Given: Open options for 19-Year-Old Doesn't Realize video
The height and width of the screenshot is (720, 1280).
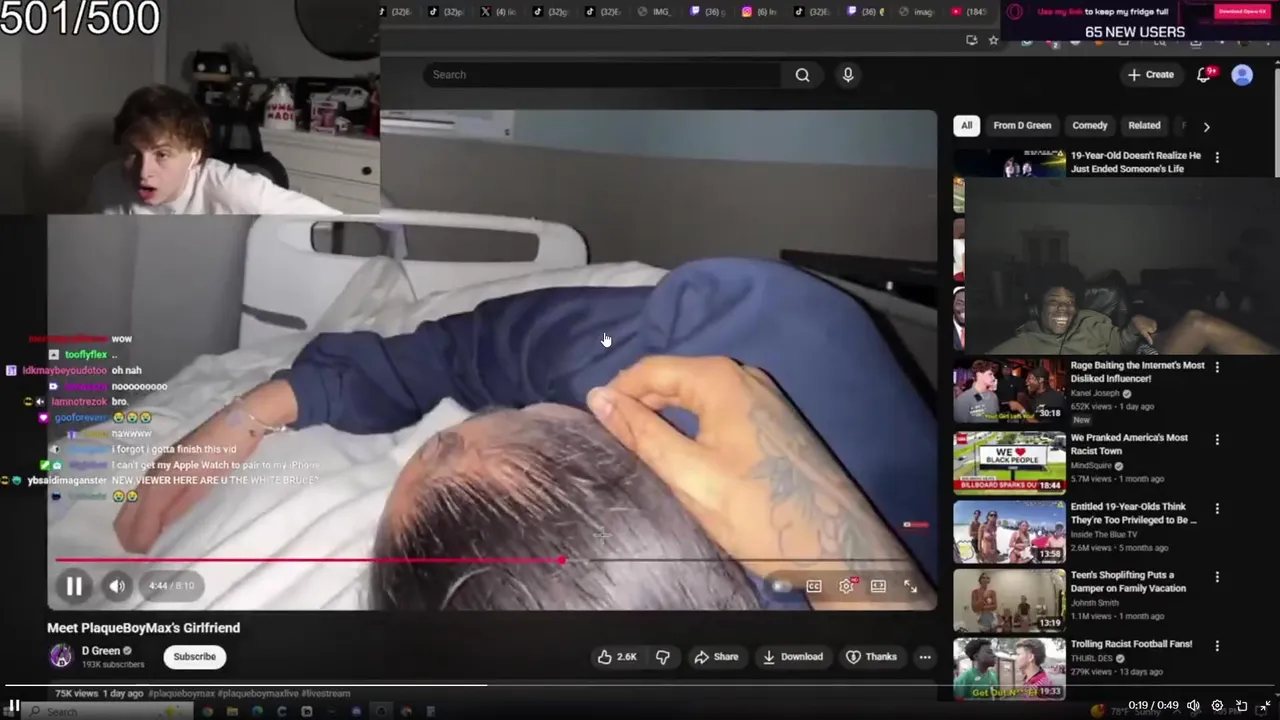Looking at the screenshot, I should tap(1217, 158).
